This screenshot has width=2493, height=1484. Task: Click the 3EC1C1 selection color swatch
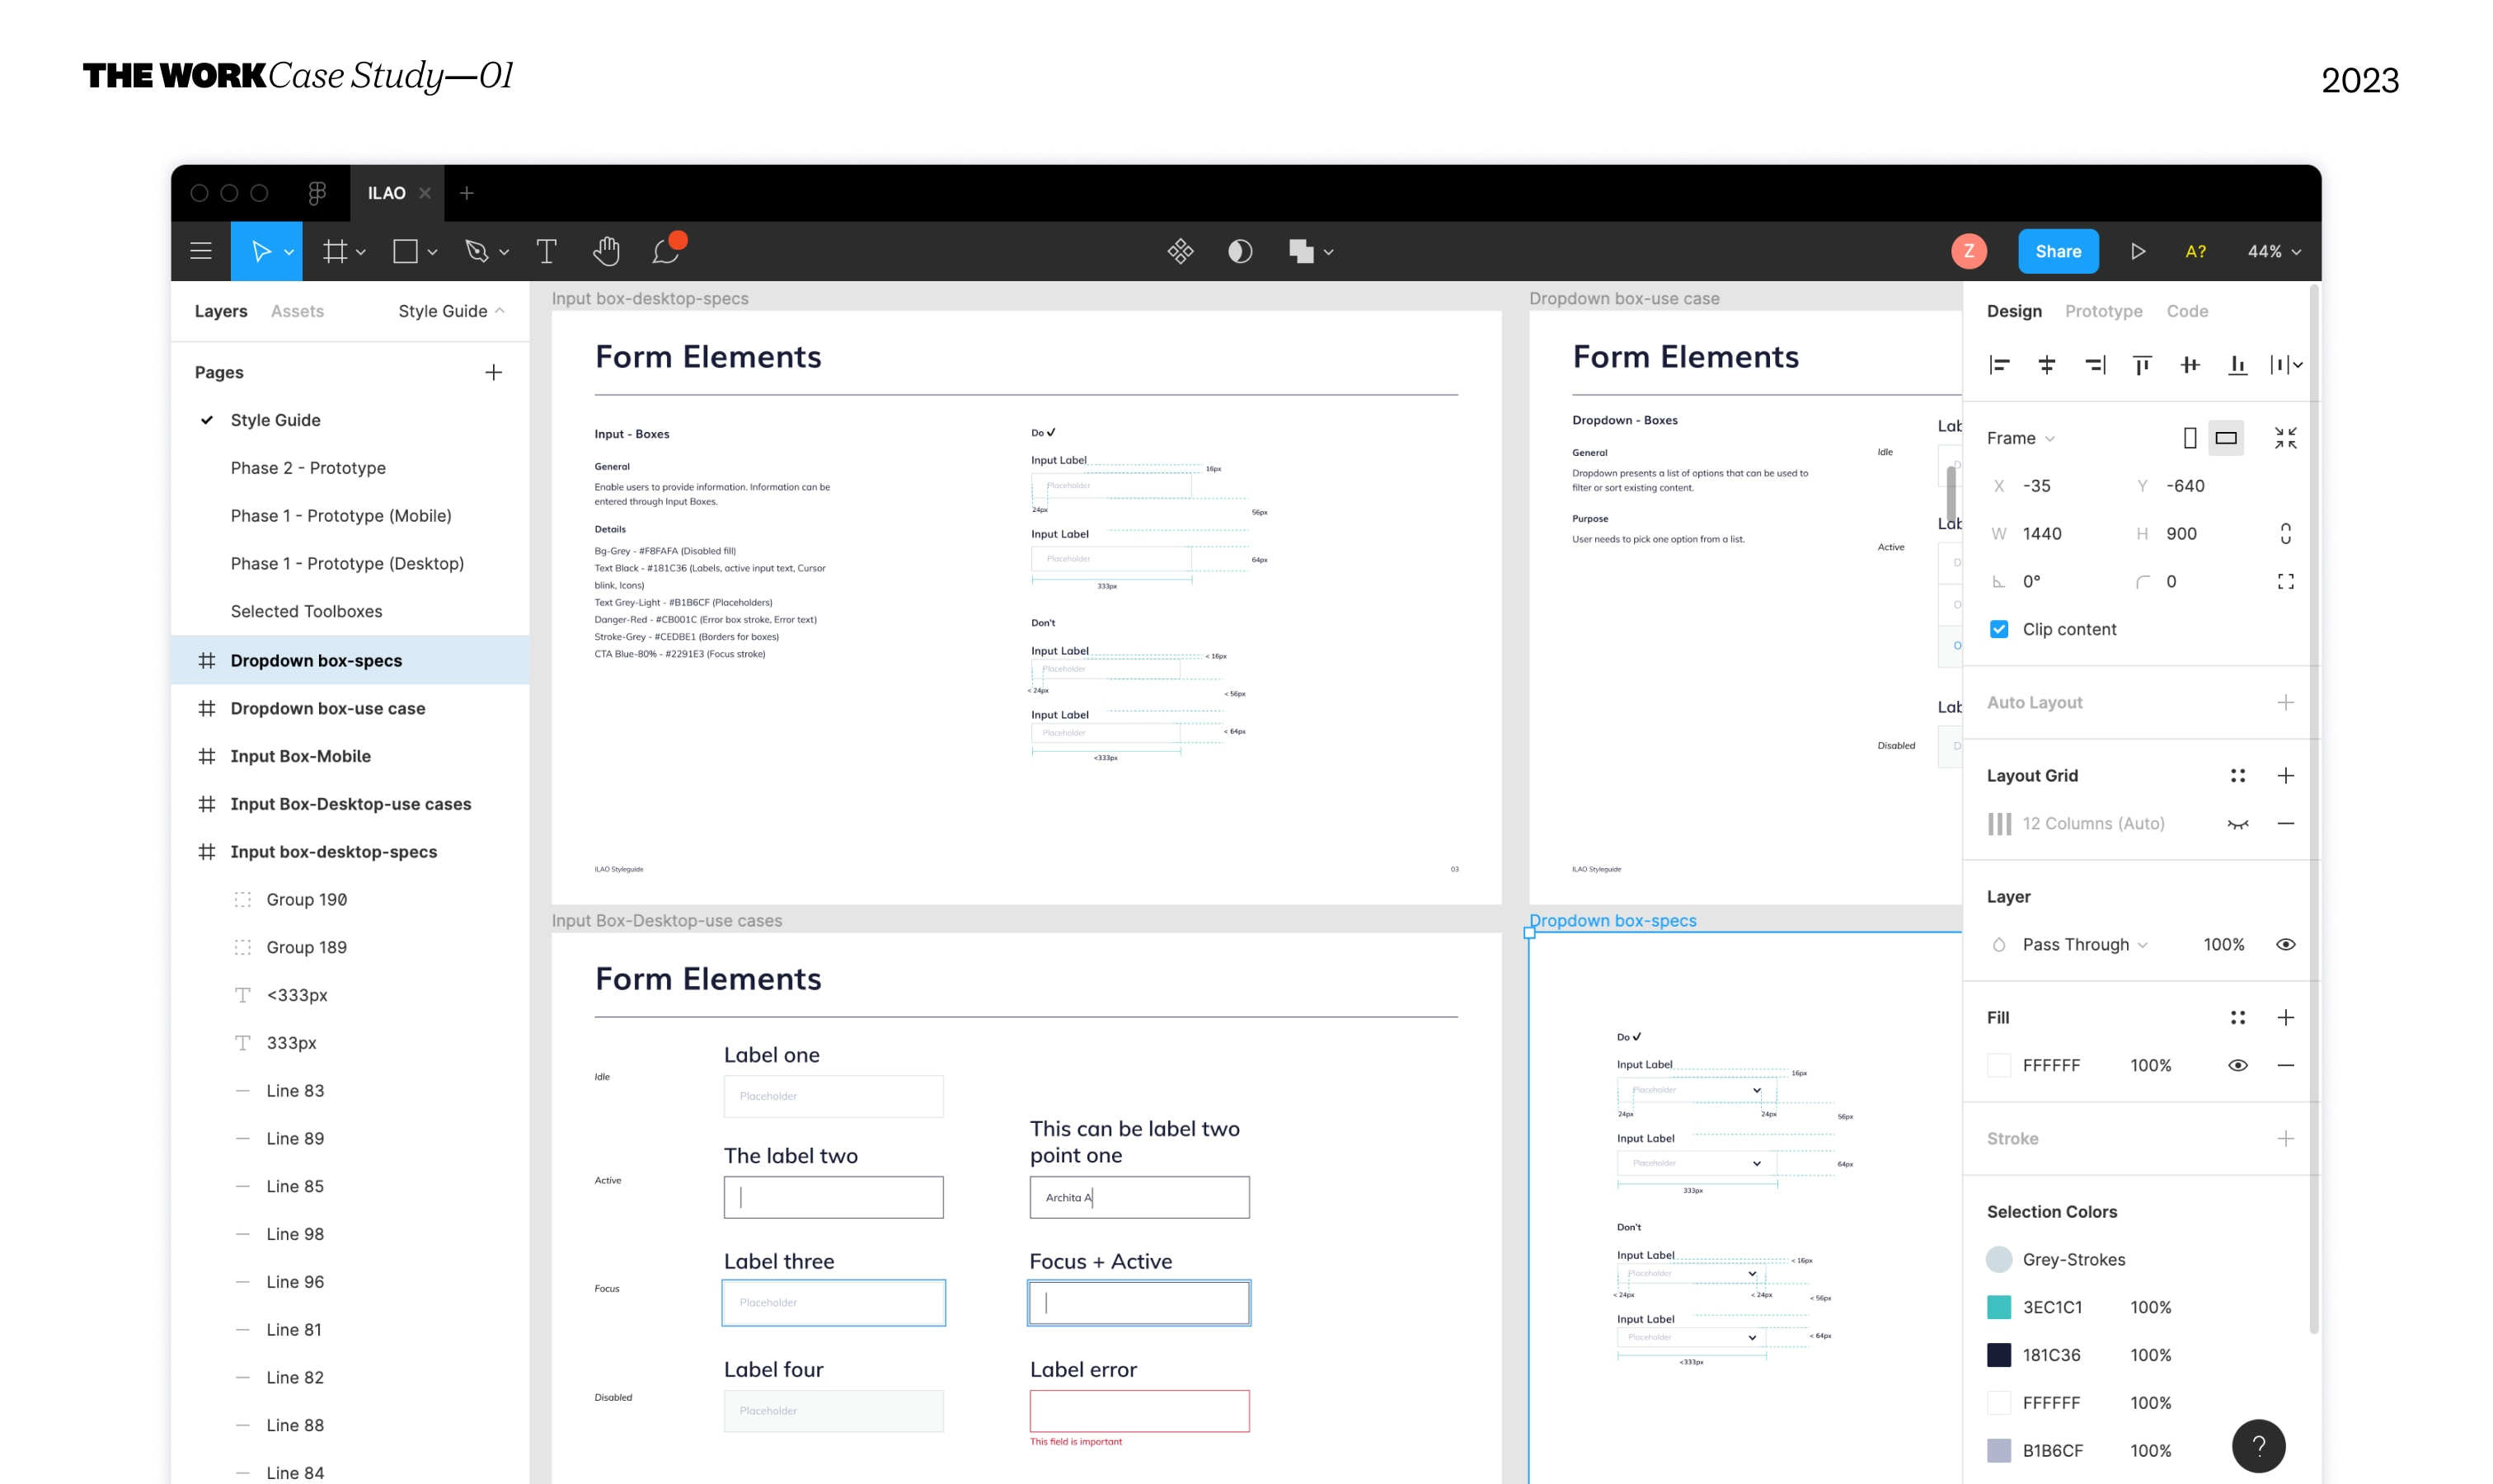(x=1998, y=1307)
